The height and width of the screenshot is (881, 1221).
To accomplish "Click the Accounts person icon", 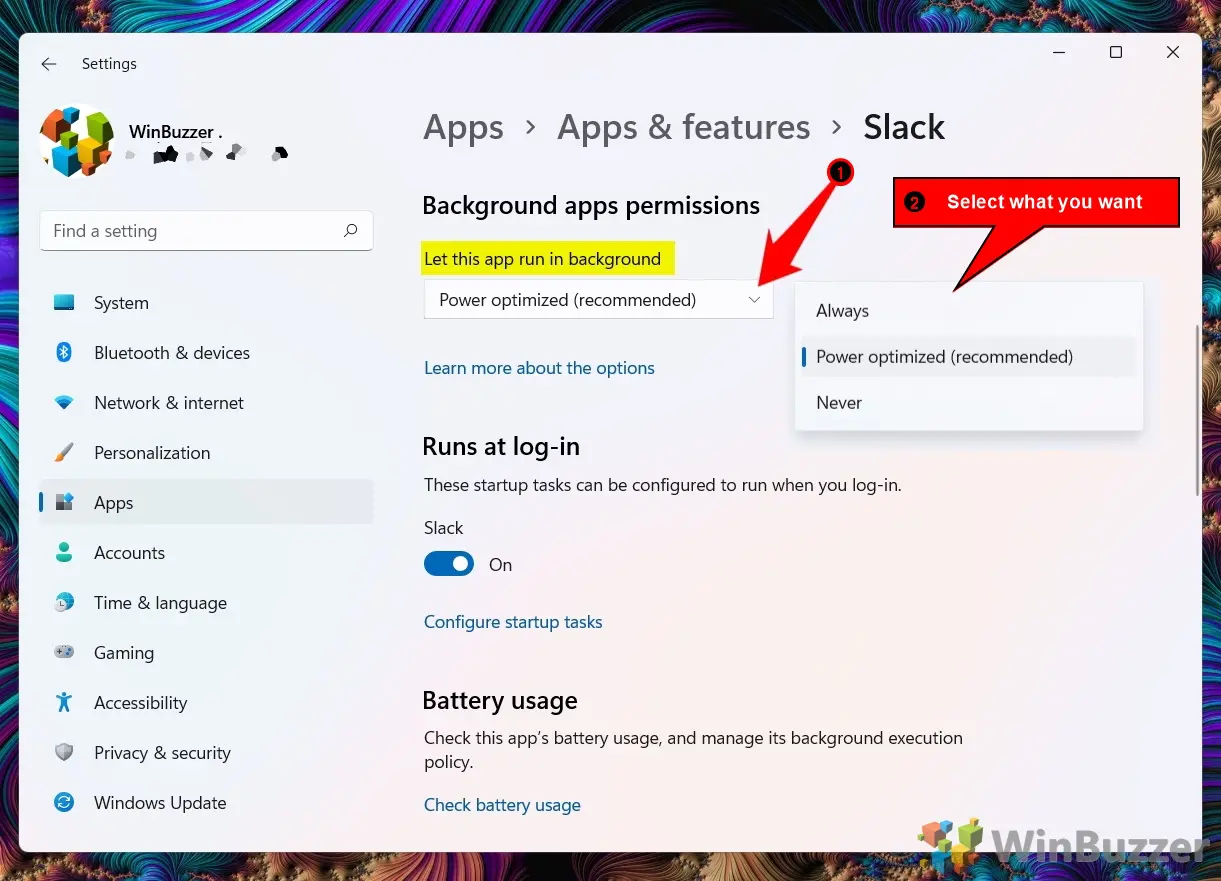I will [x=64, y=553].
